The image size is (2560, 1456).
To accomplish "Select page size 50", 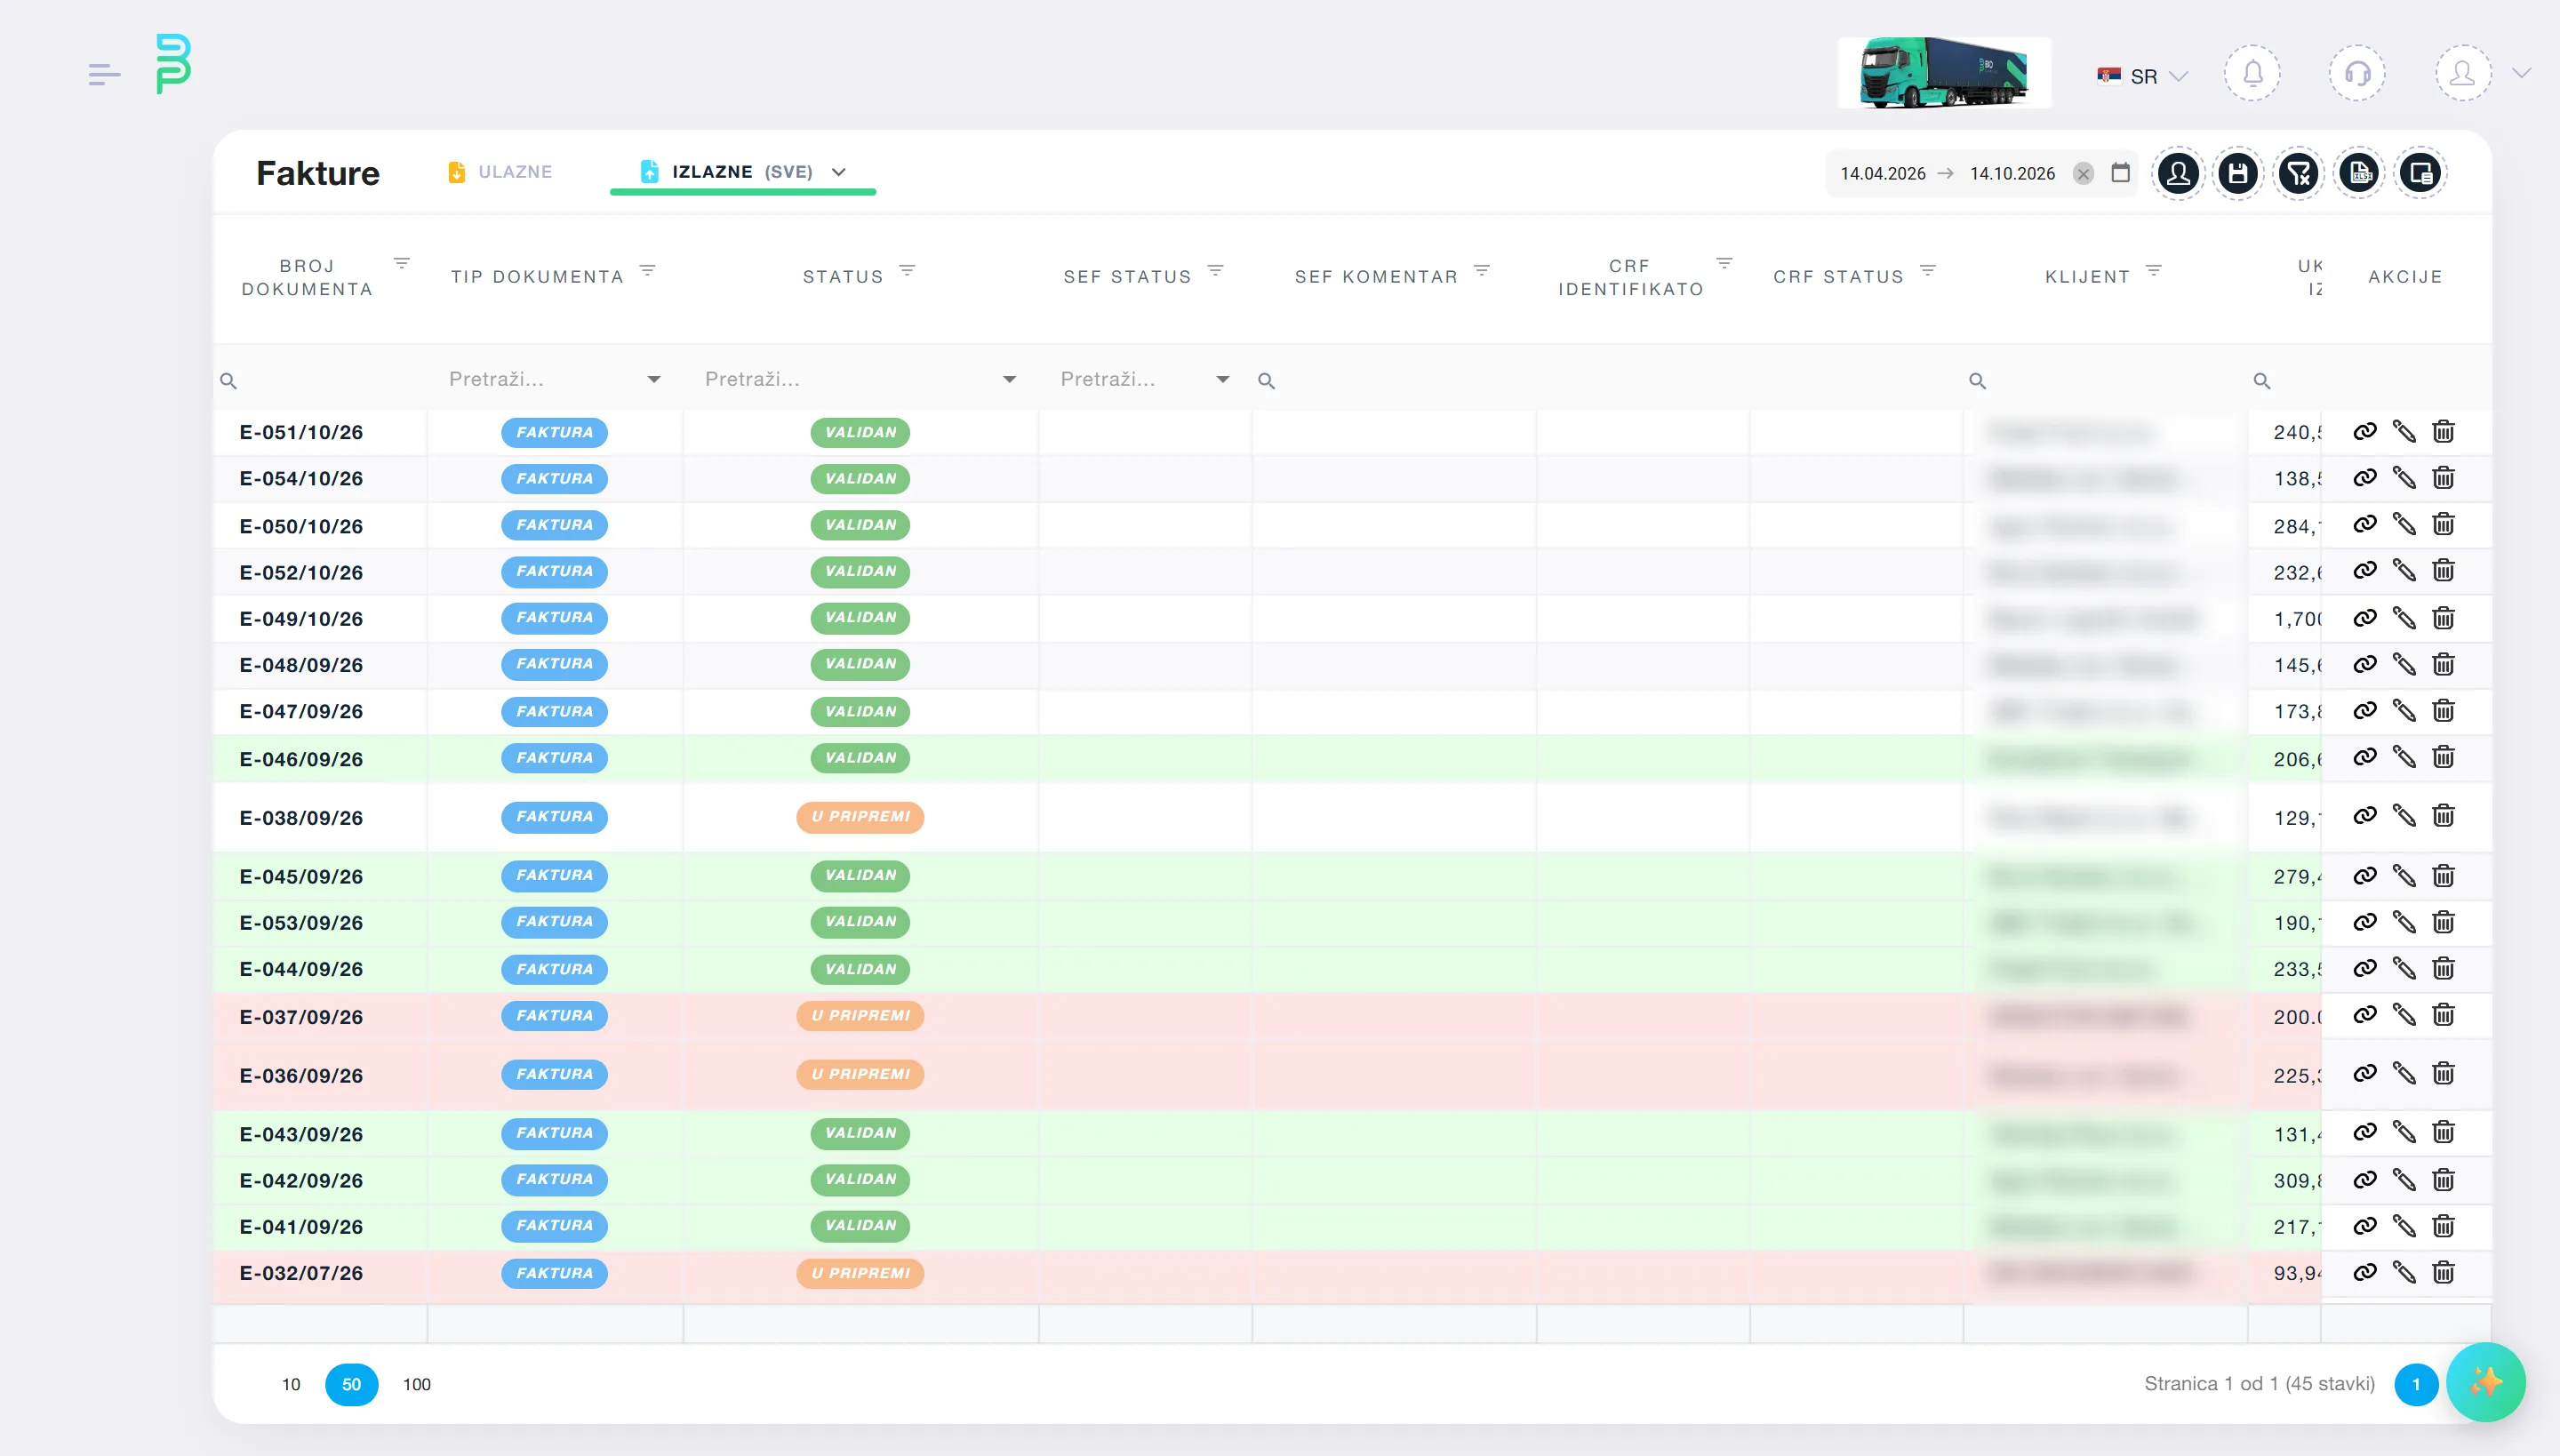I will point(352,1384).
